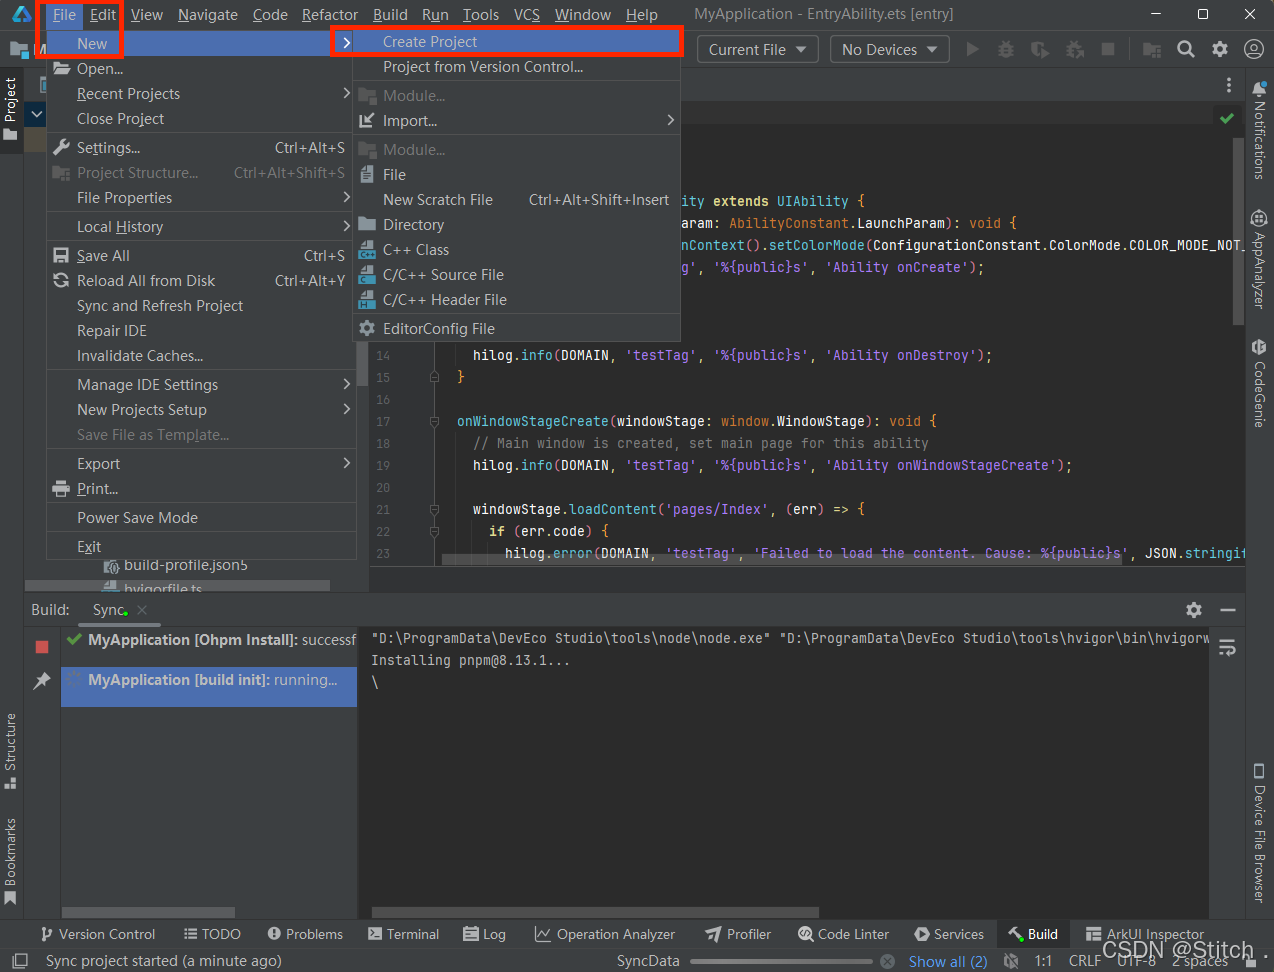
Task: Click the pin tab icon in Build panel
Action: tap(42, 681)
